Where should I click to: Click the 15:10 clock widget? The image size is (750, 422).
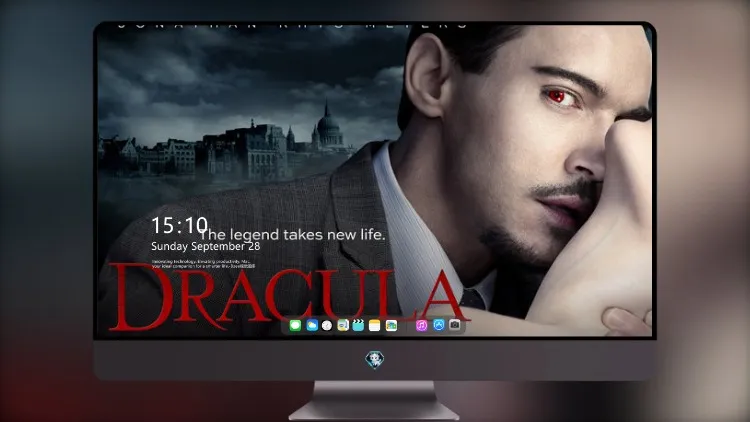point(180,225)
